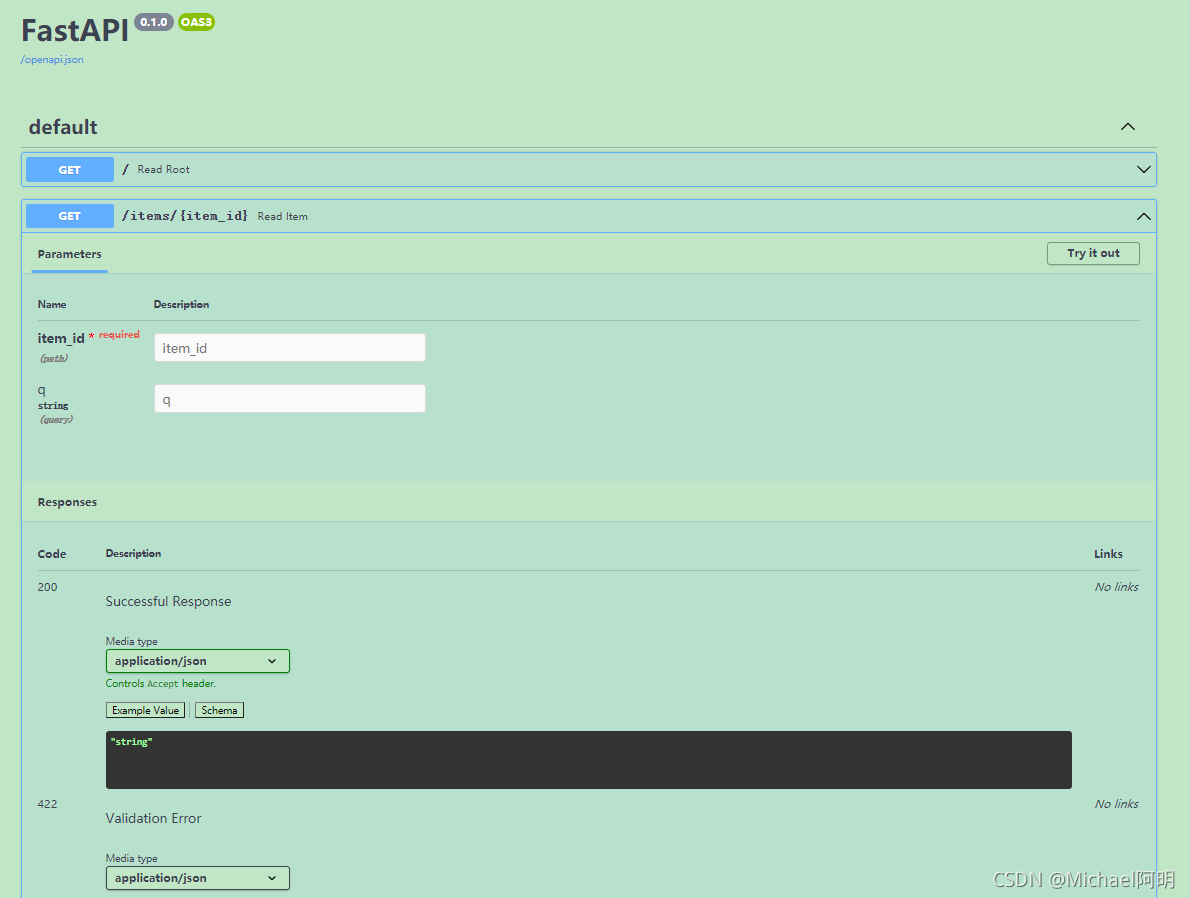Open the 200 response media type dropdown
This screenshot has height=898, width=1190.
(x=197, y=660)
